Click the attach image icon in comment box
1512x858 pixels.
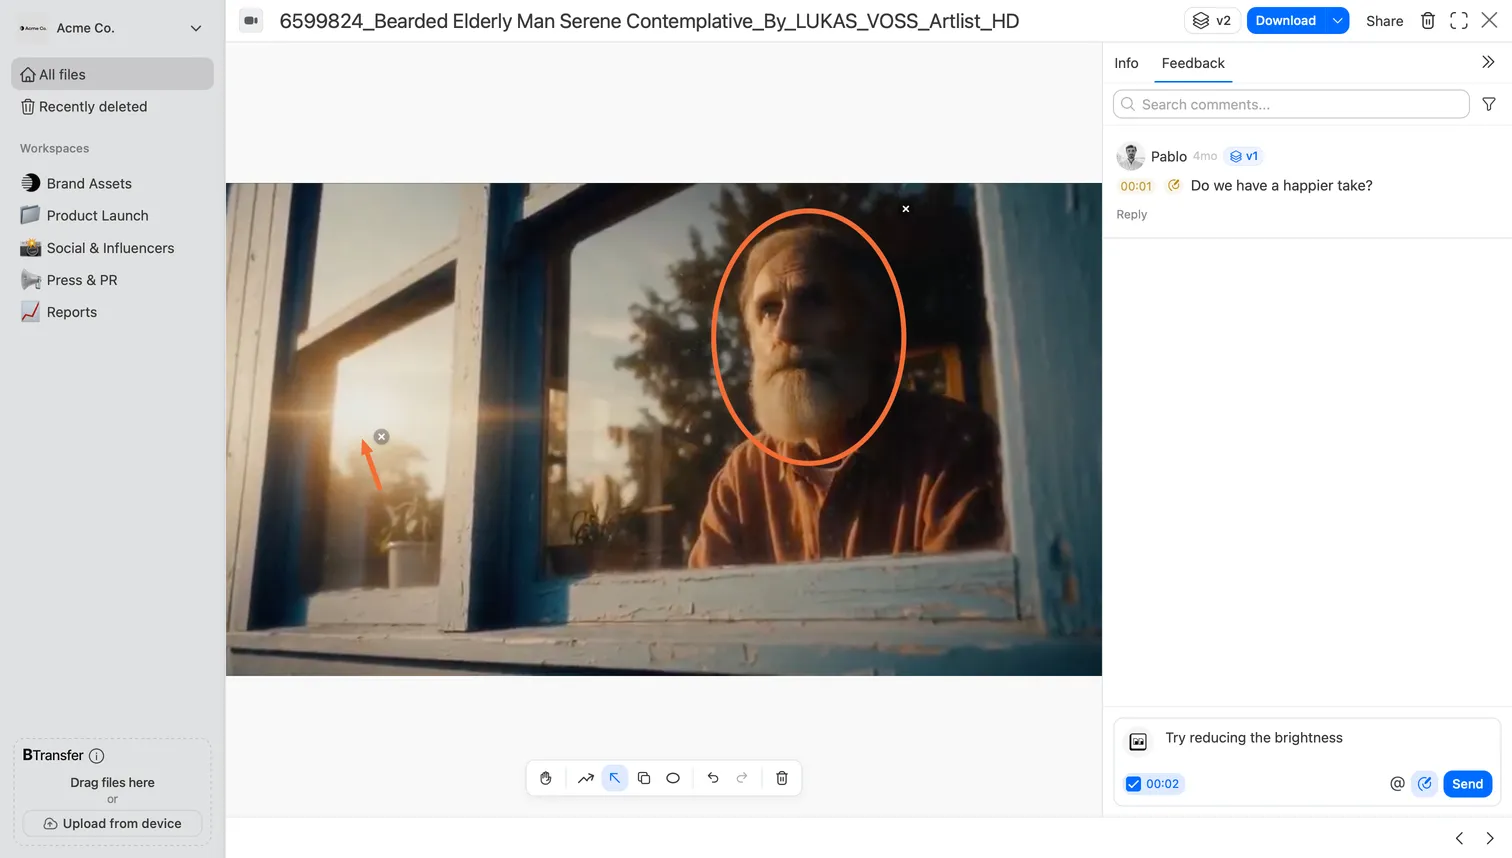pyautogui.click(x=1138, y=741)
